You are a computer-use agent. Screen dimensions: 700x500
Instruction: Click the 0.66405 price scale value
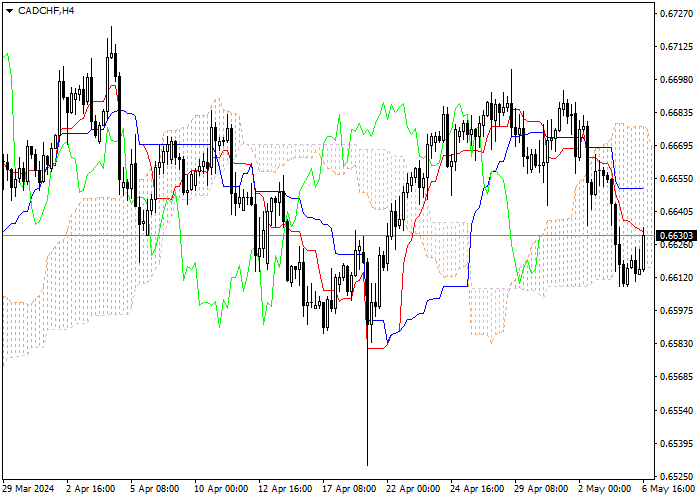676,212
